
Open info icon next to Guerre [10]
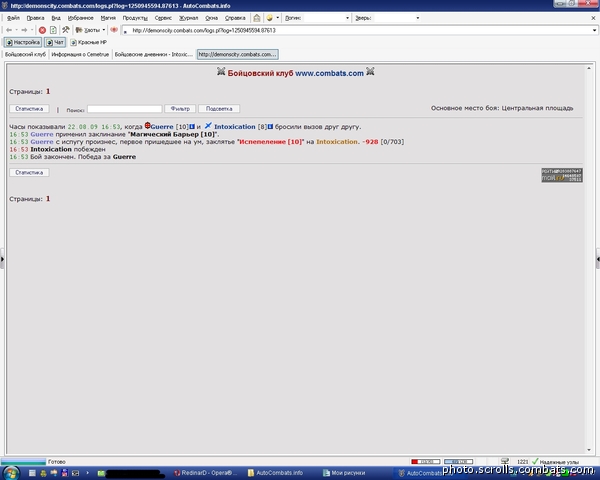[192, 126]
